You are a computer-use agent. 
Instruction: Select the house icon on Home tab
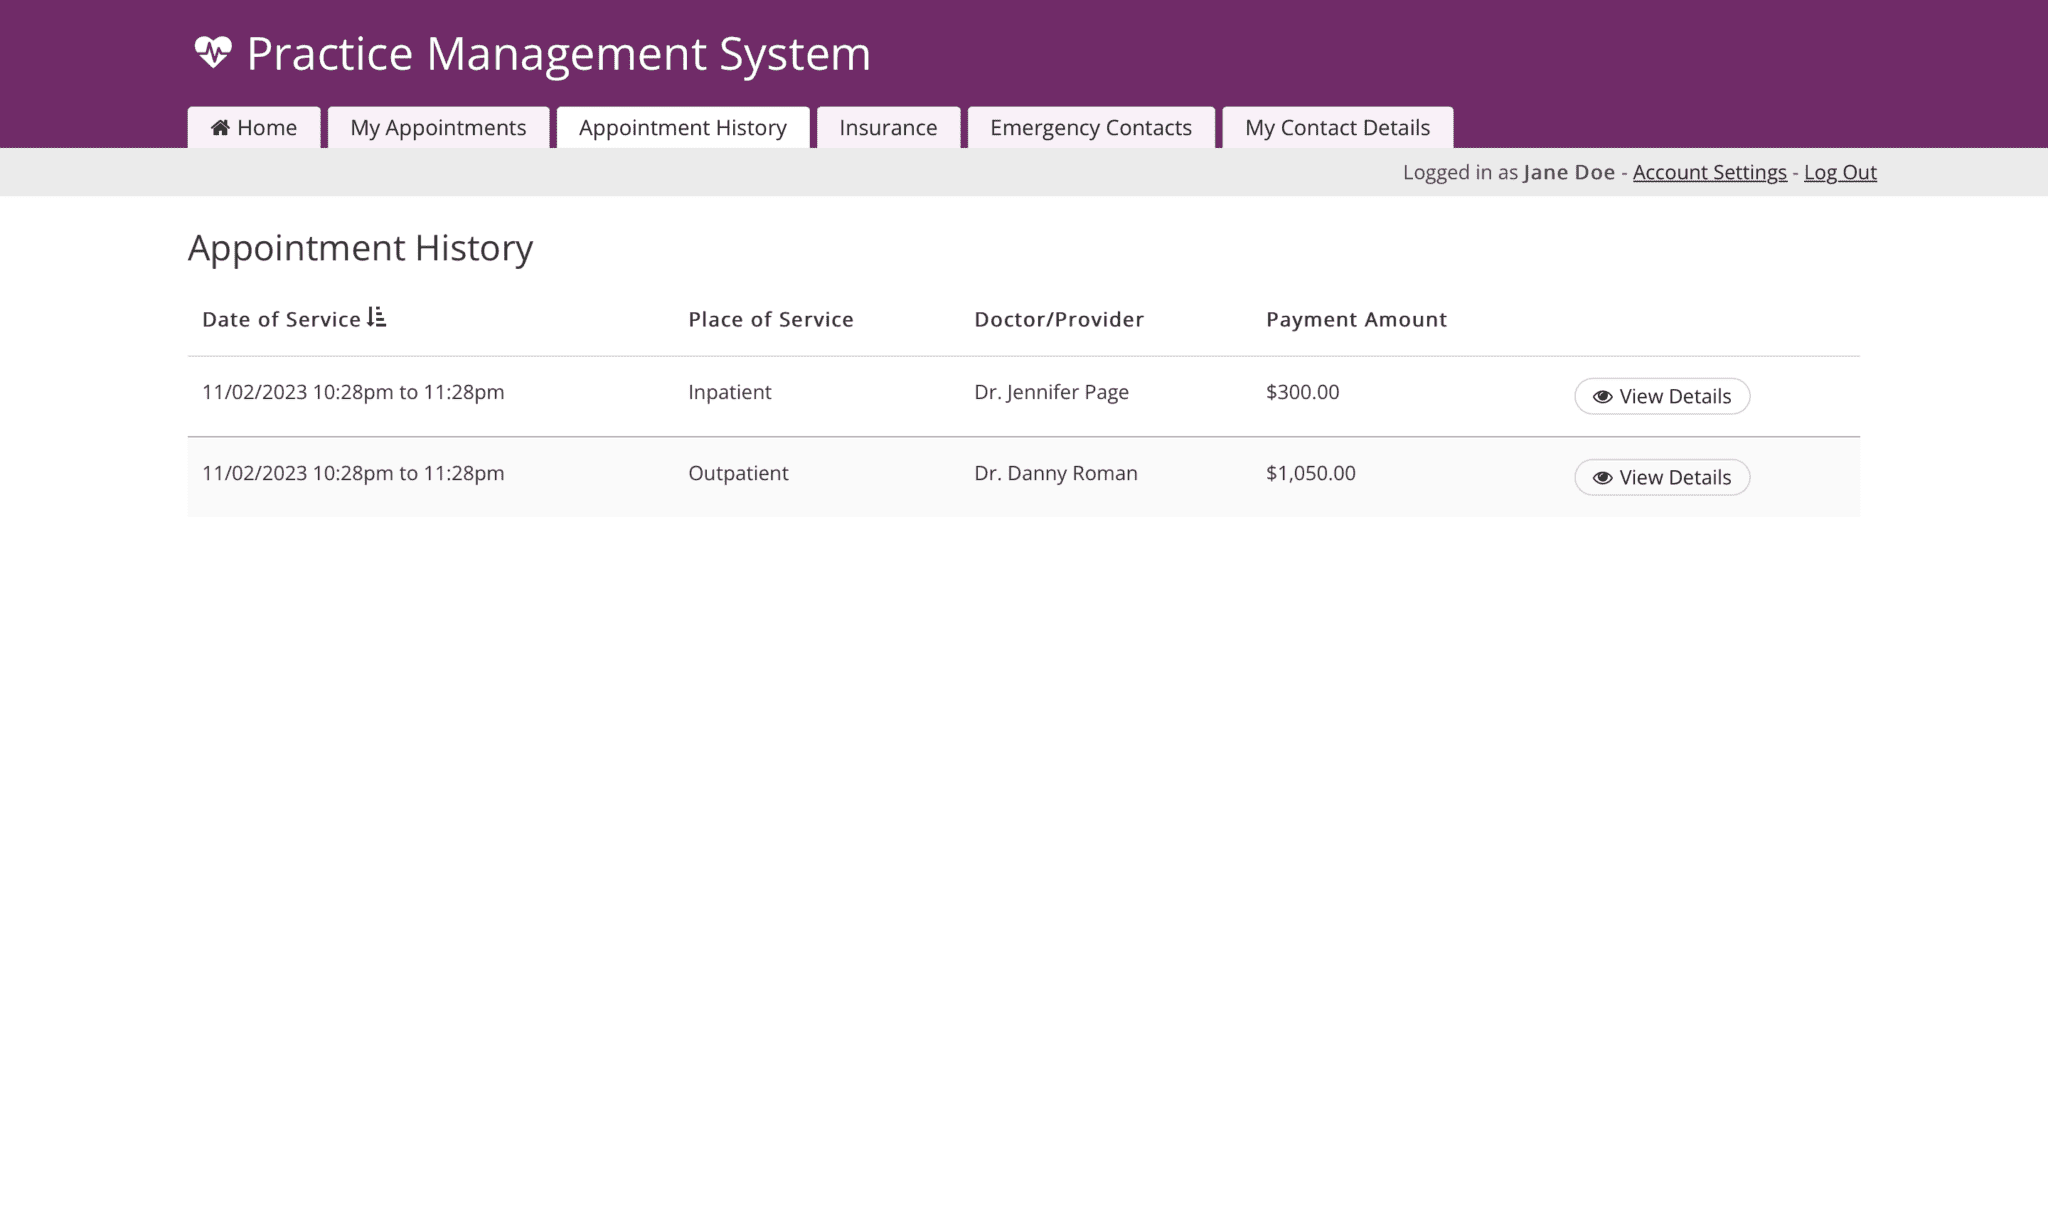[x=221, y=127]
